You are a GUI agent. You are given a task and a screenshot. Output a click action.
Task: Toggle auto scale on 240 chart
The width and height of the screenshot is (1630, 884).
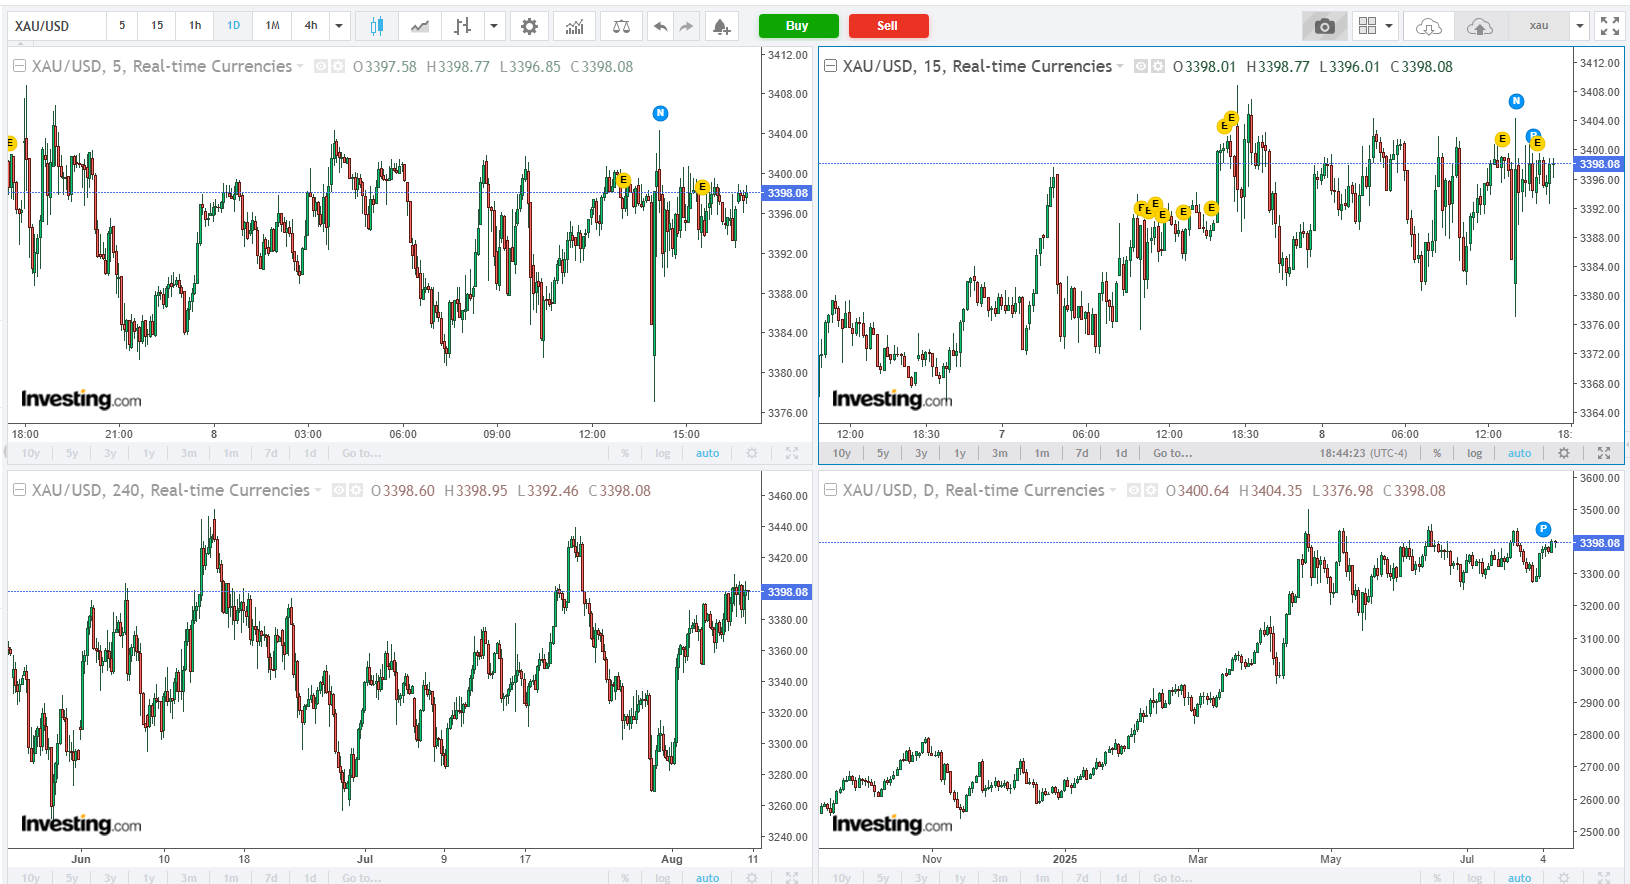[x=708, y=878]
